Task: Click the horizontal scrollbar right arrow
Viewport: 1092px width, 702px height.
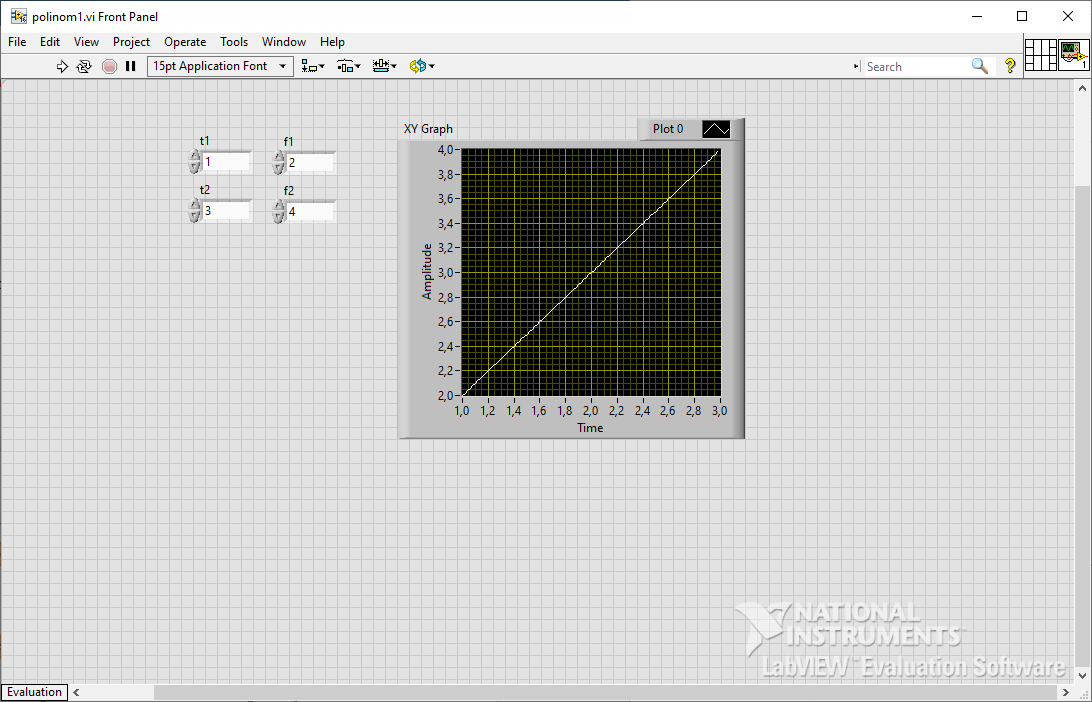Action: pyautogui.click(x=1066, y=692)
